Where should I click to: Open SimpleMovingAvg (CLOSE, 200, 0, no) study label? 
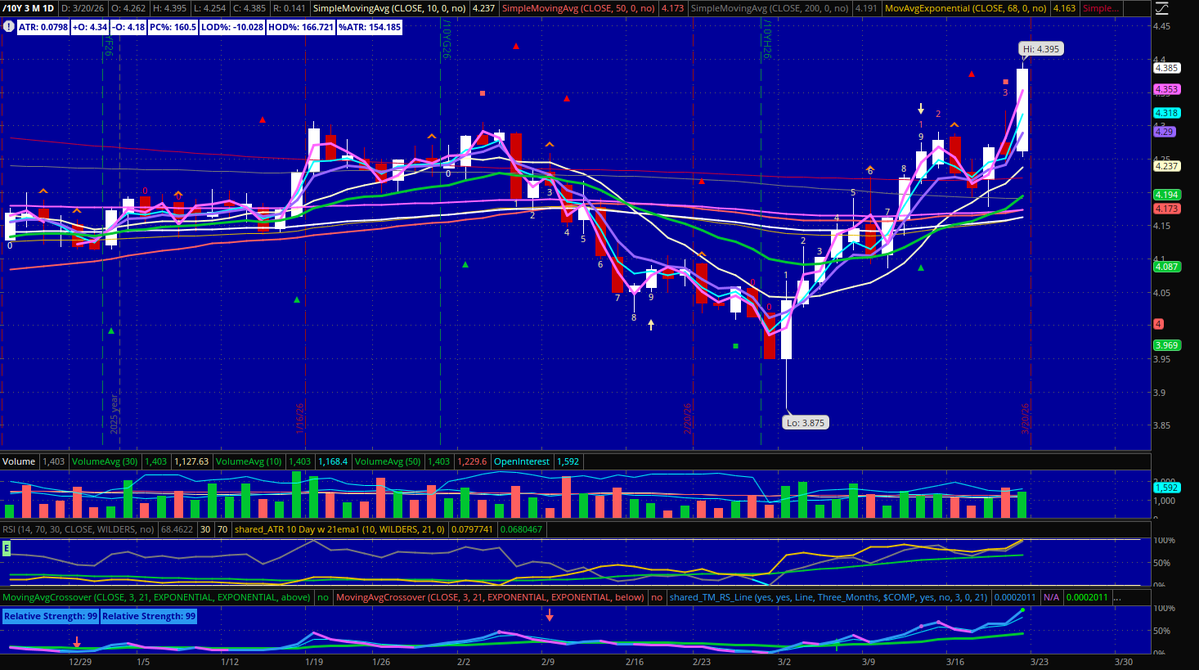click(769, 8)
